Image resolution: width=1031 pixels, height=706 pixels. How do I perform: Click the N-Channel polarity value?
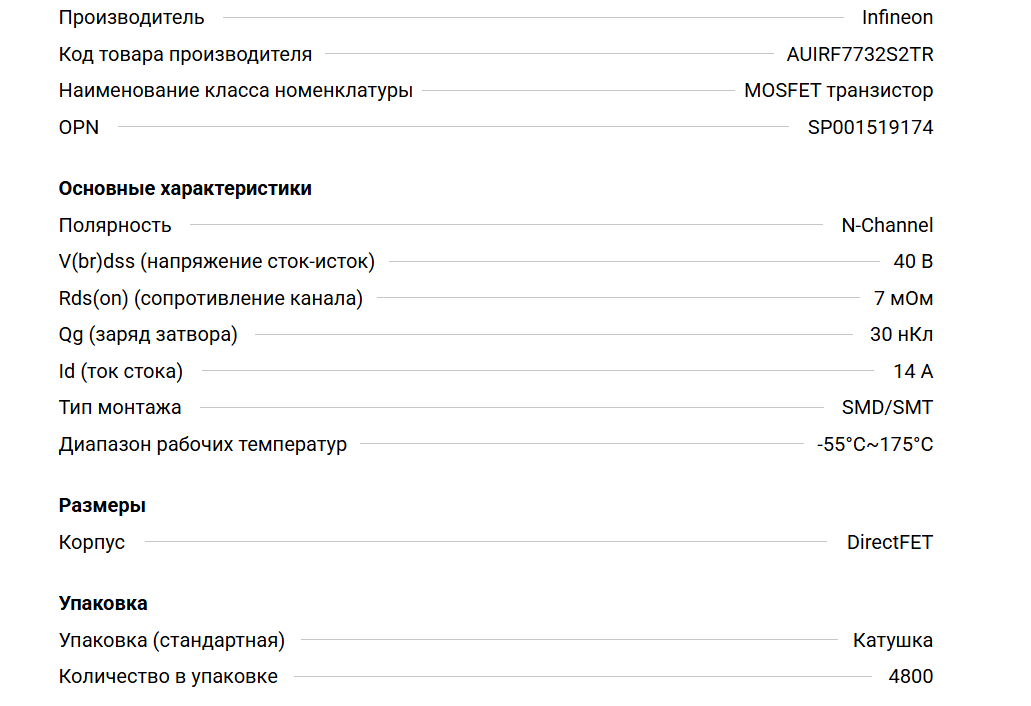[887, 225]
